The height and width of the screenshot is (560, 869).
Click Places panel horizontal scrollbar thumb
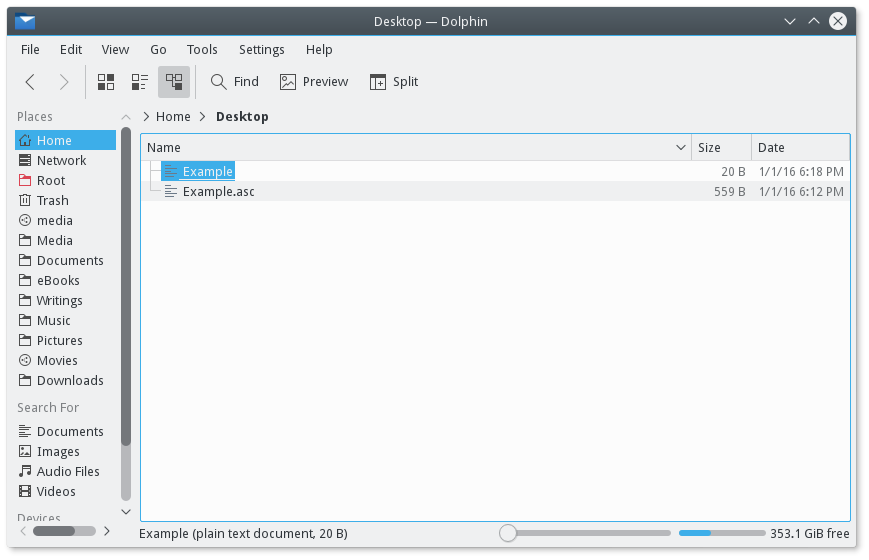click(54, 531)
